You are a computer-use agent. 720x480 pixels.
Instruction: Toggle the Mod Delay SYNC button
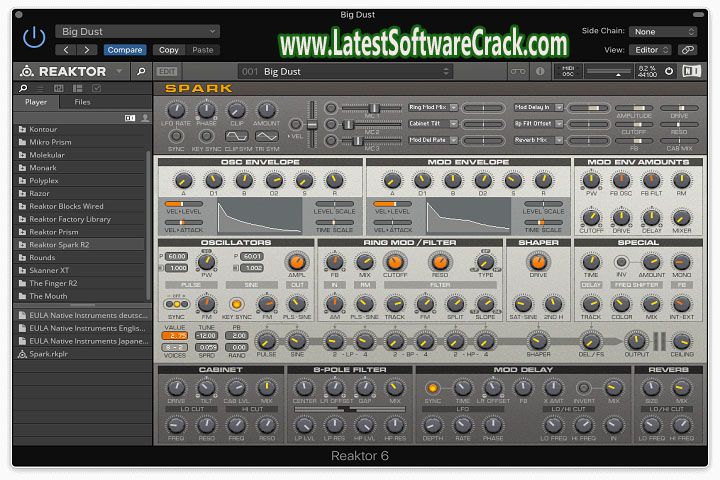point(432,388)
